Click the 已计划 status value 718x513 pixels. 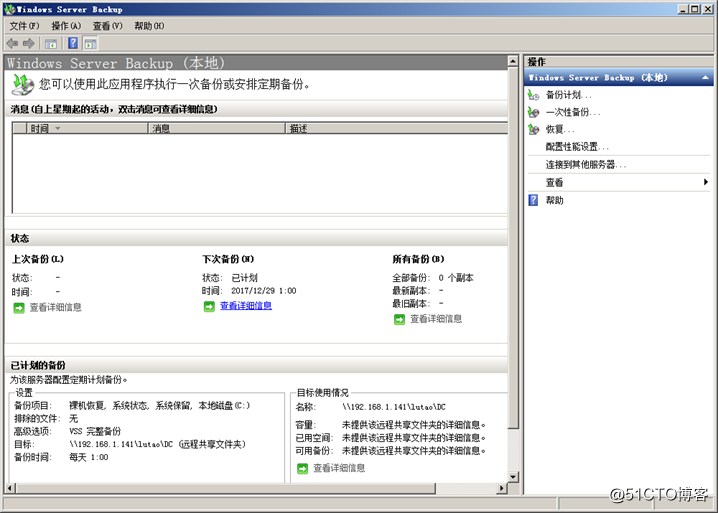245,278
